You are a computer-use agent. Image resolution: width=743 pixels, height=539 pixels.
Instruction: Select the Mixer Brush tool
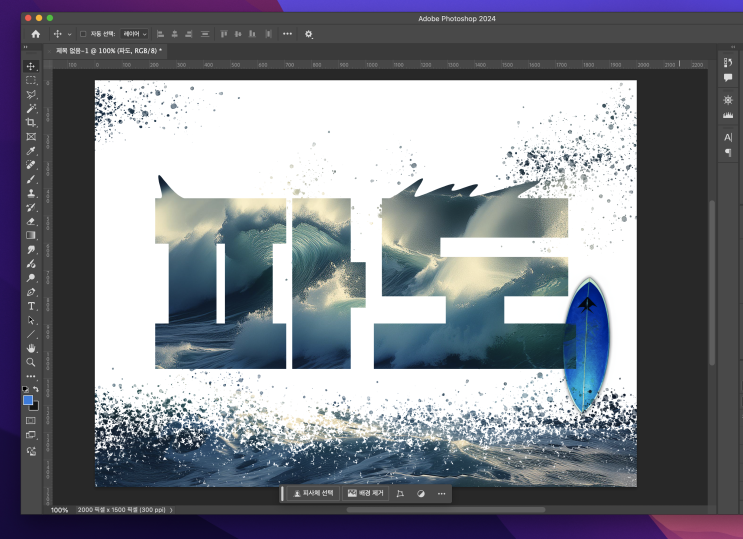31,264
